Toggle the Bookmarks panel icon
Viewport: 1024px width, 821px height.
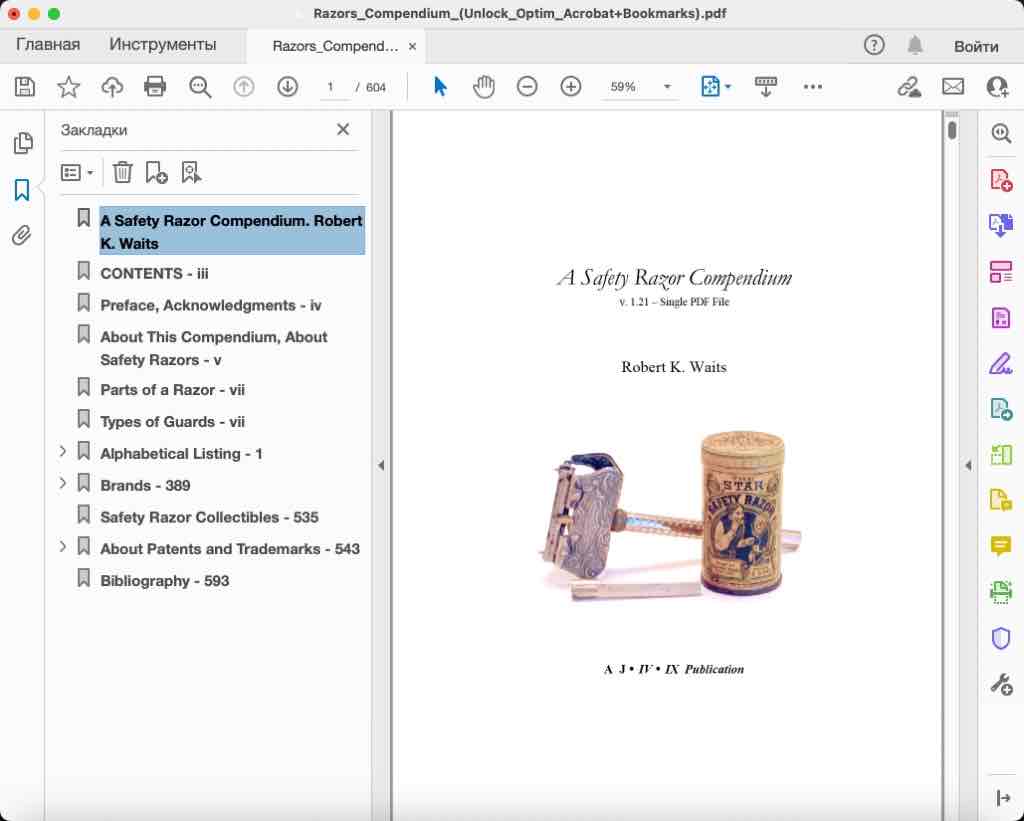22,190
